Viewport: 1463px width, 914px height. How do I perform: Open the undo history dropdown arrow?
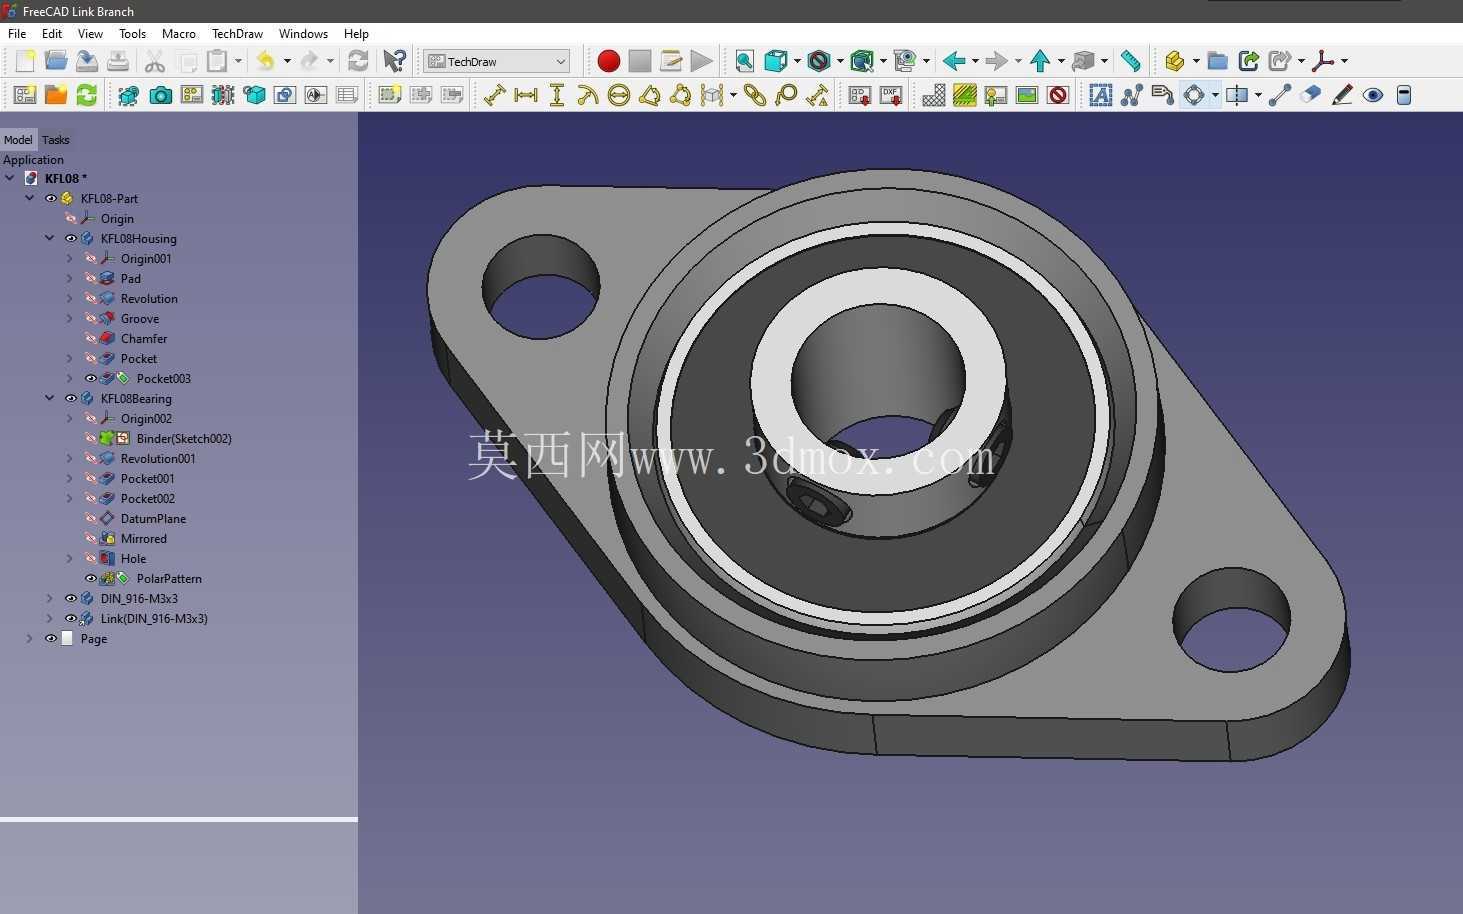(x=287, y=61)
